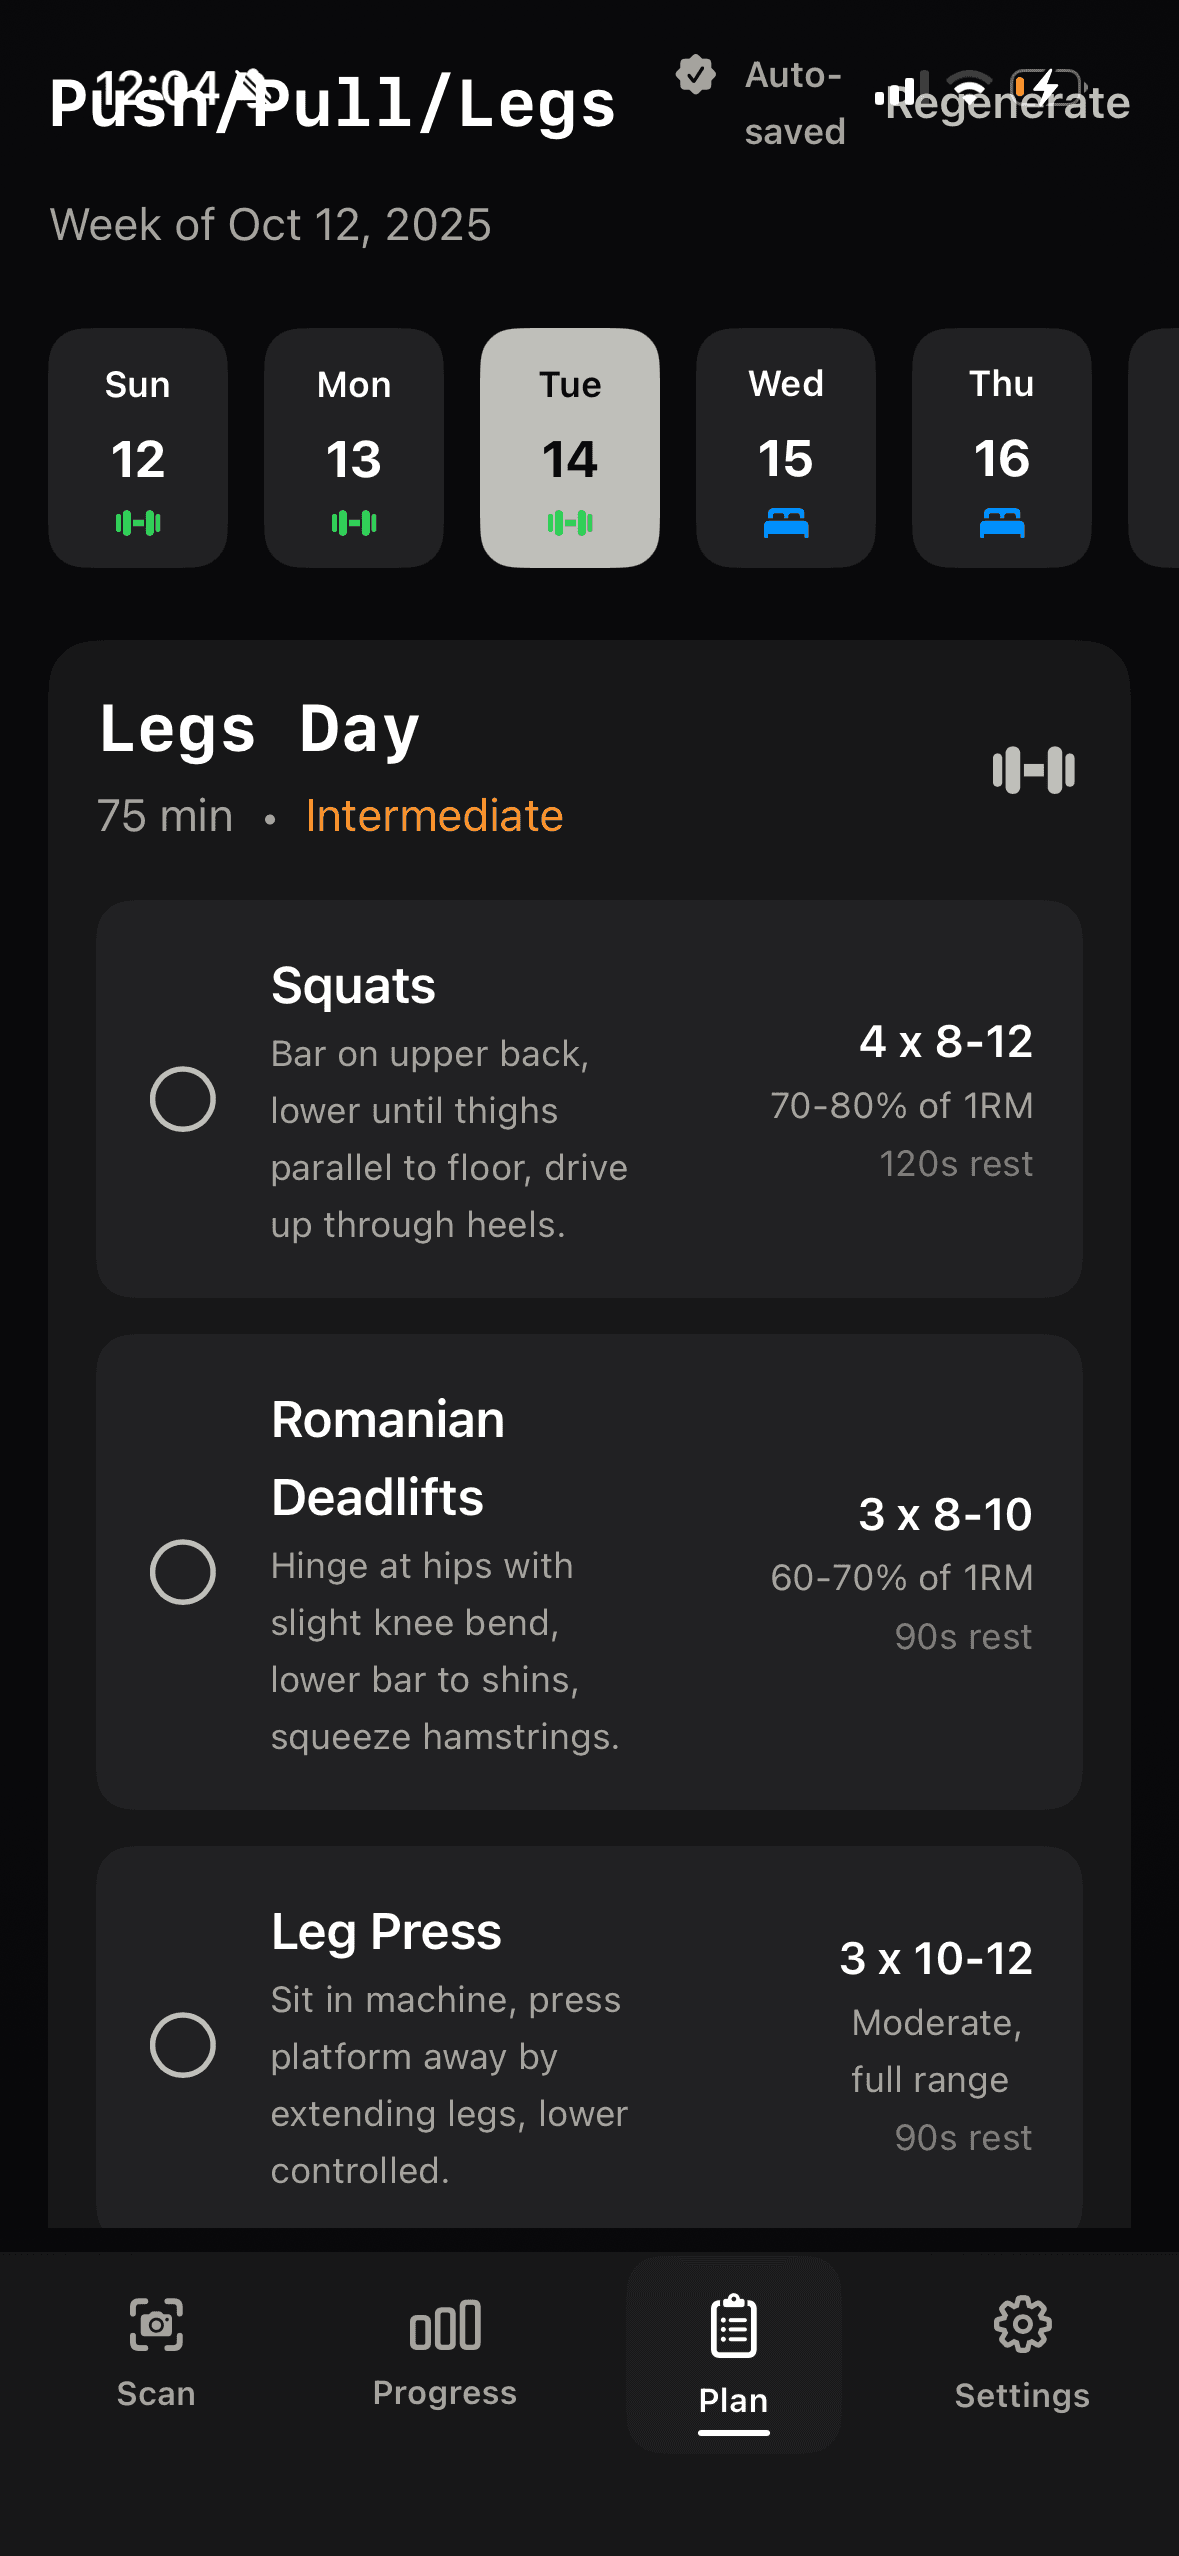
Task: Click the dumbbell icon under Mon 13
Action: pos(353,521)
